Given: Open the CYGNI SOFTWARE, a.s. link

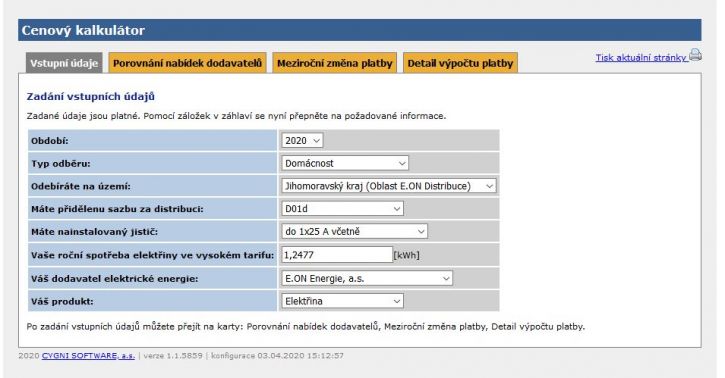Looking at the screenshot, I should pyautogui.click(x=88, y=356).
